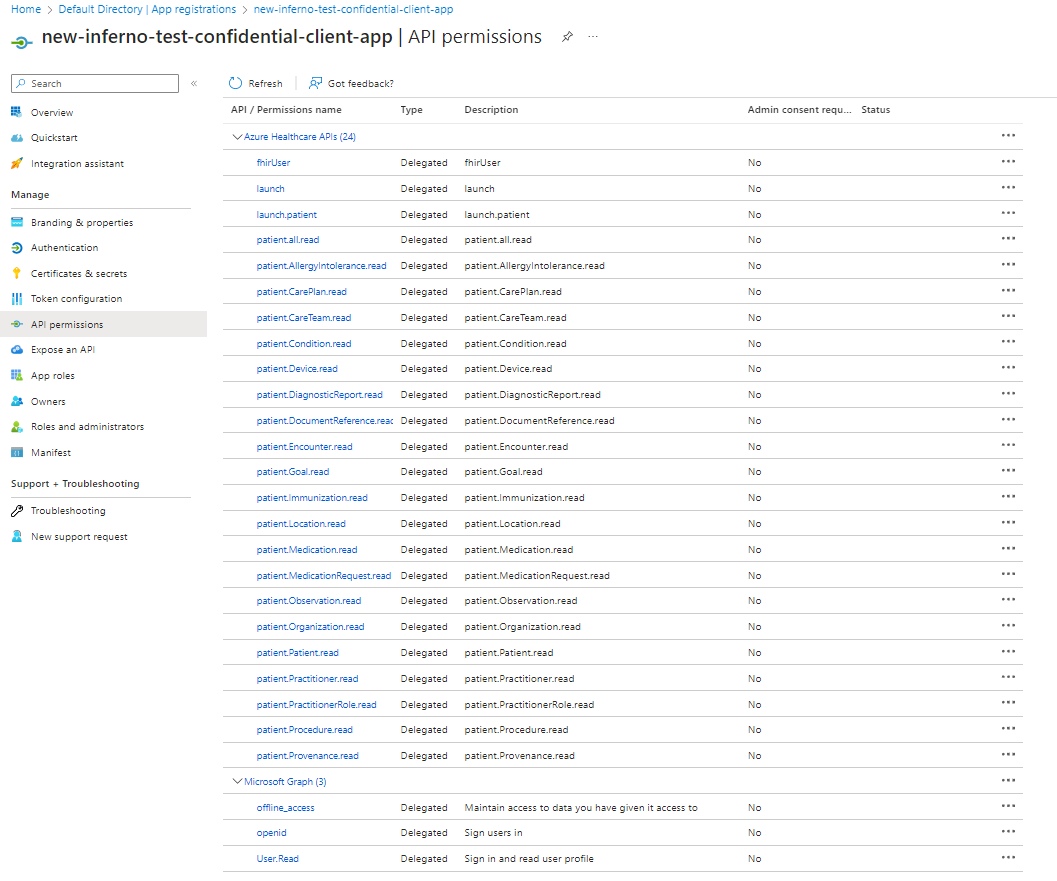
Task: Click the description 'Maintain access to data you have given it access to'
Action: (581, 808)
